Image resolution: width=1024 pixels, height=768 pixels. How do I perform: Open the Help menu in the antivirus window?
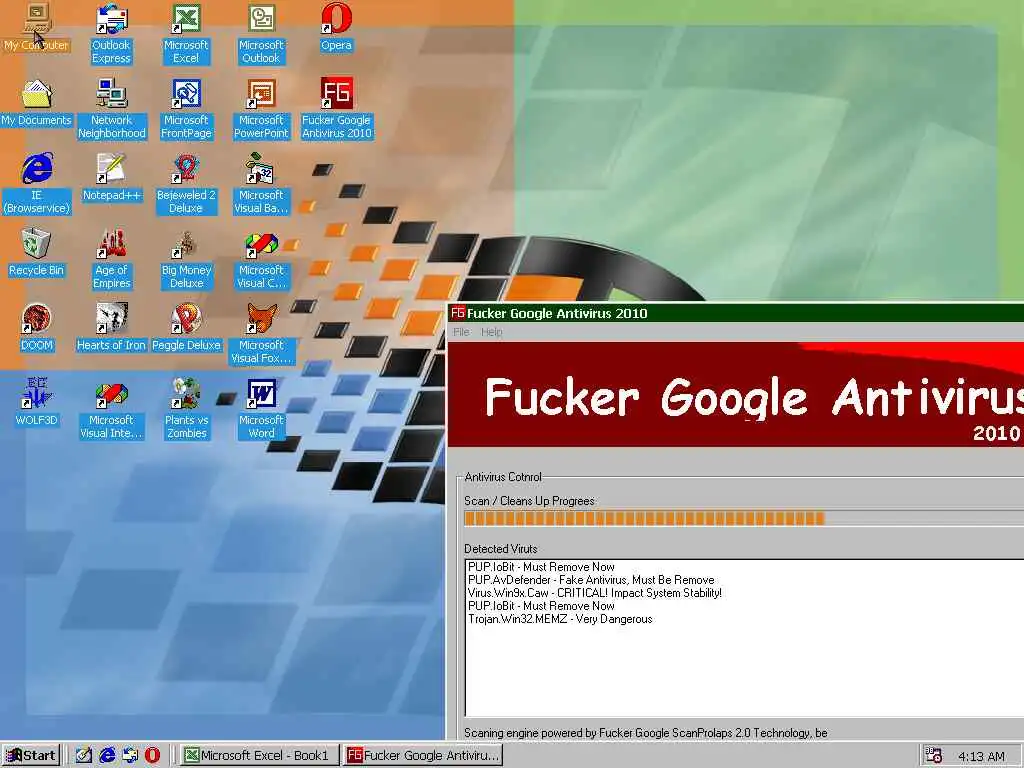pos(492,332)
